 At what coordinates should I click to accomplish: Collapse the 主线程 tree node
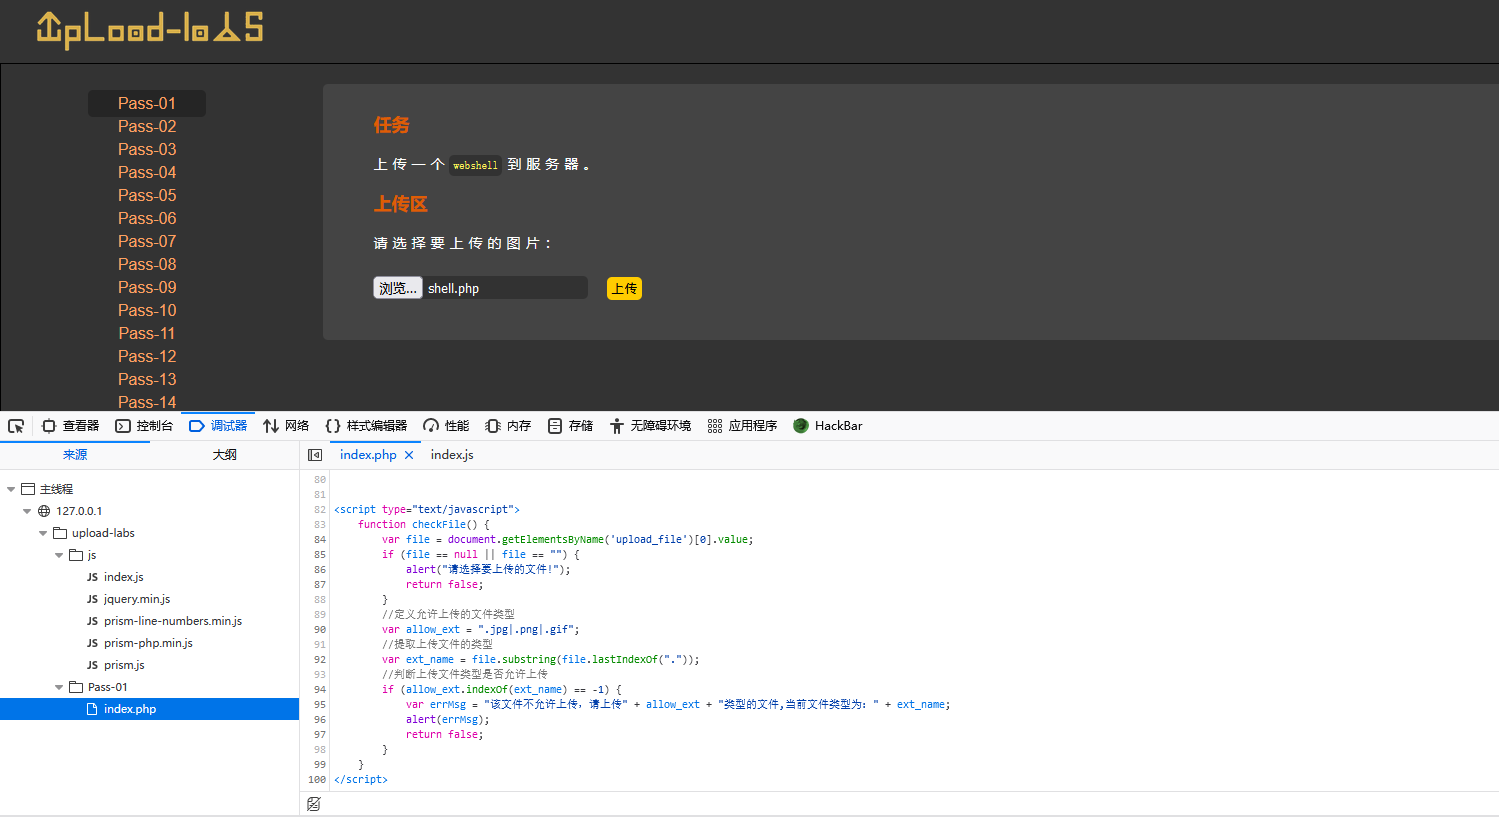coord(11,489)
